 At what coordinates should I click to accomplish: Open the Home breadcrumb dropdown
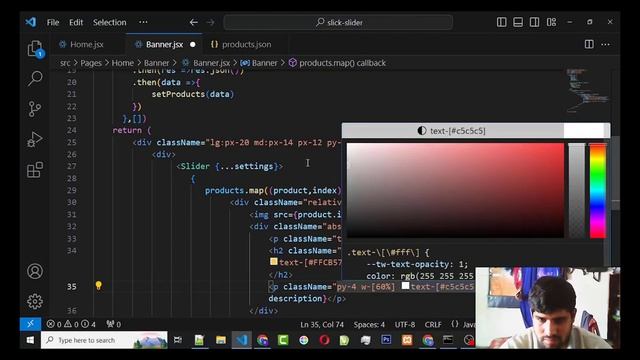pos(122,63)
